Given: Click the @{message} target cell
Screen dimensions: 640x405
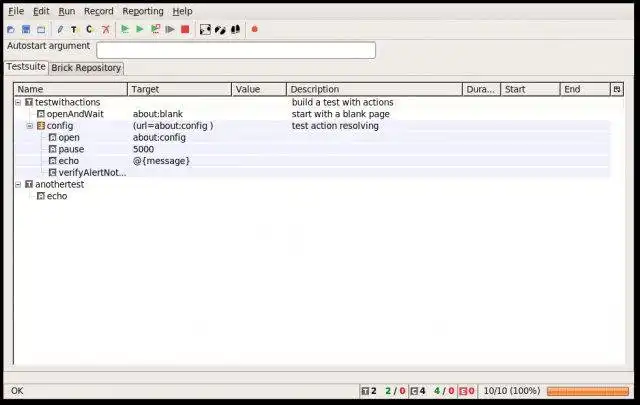Looking at the screenshot, I should coord(161,161).
